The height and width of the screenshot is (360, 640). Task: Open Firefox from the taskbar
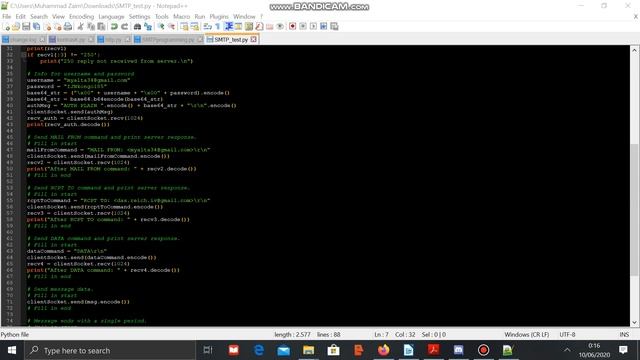[x=383, y=350]
